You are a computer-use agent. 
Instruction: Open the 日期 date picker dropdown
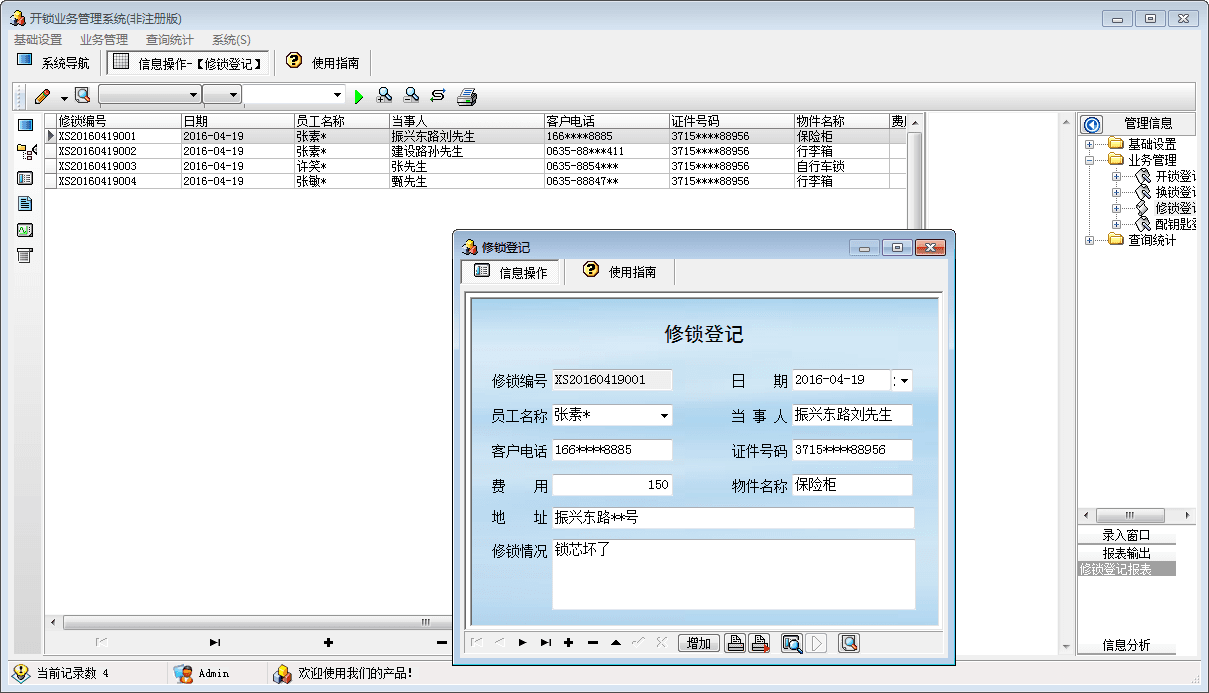tap(905, 381)
